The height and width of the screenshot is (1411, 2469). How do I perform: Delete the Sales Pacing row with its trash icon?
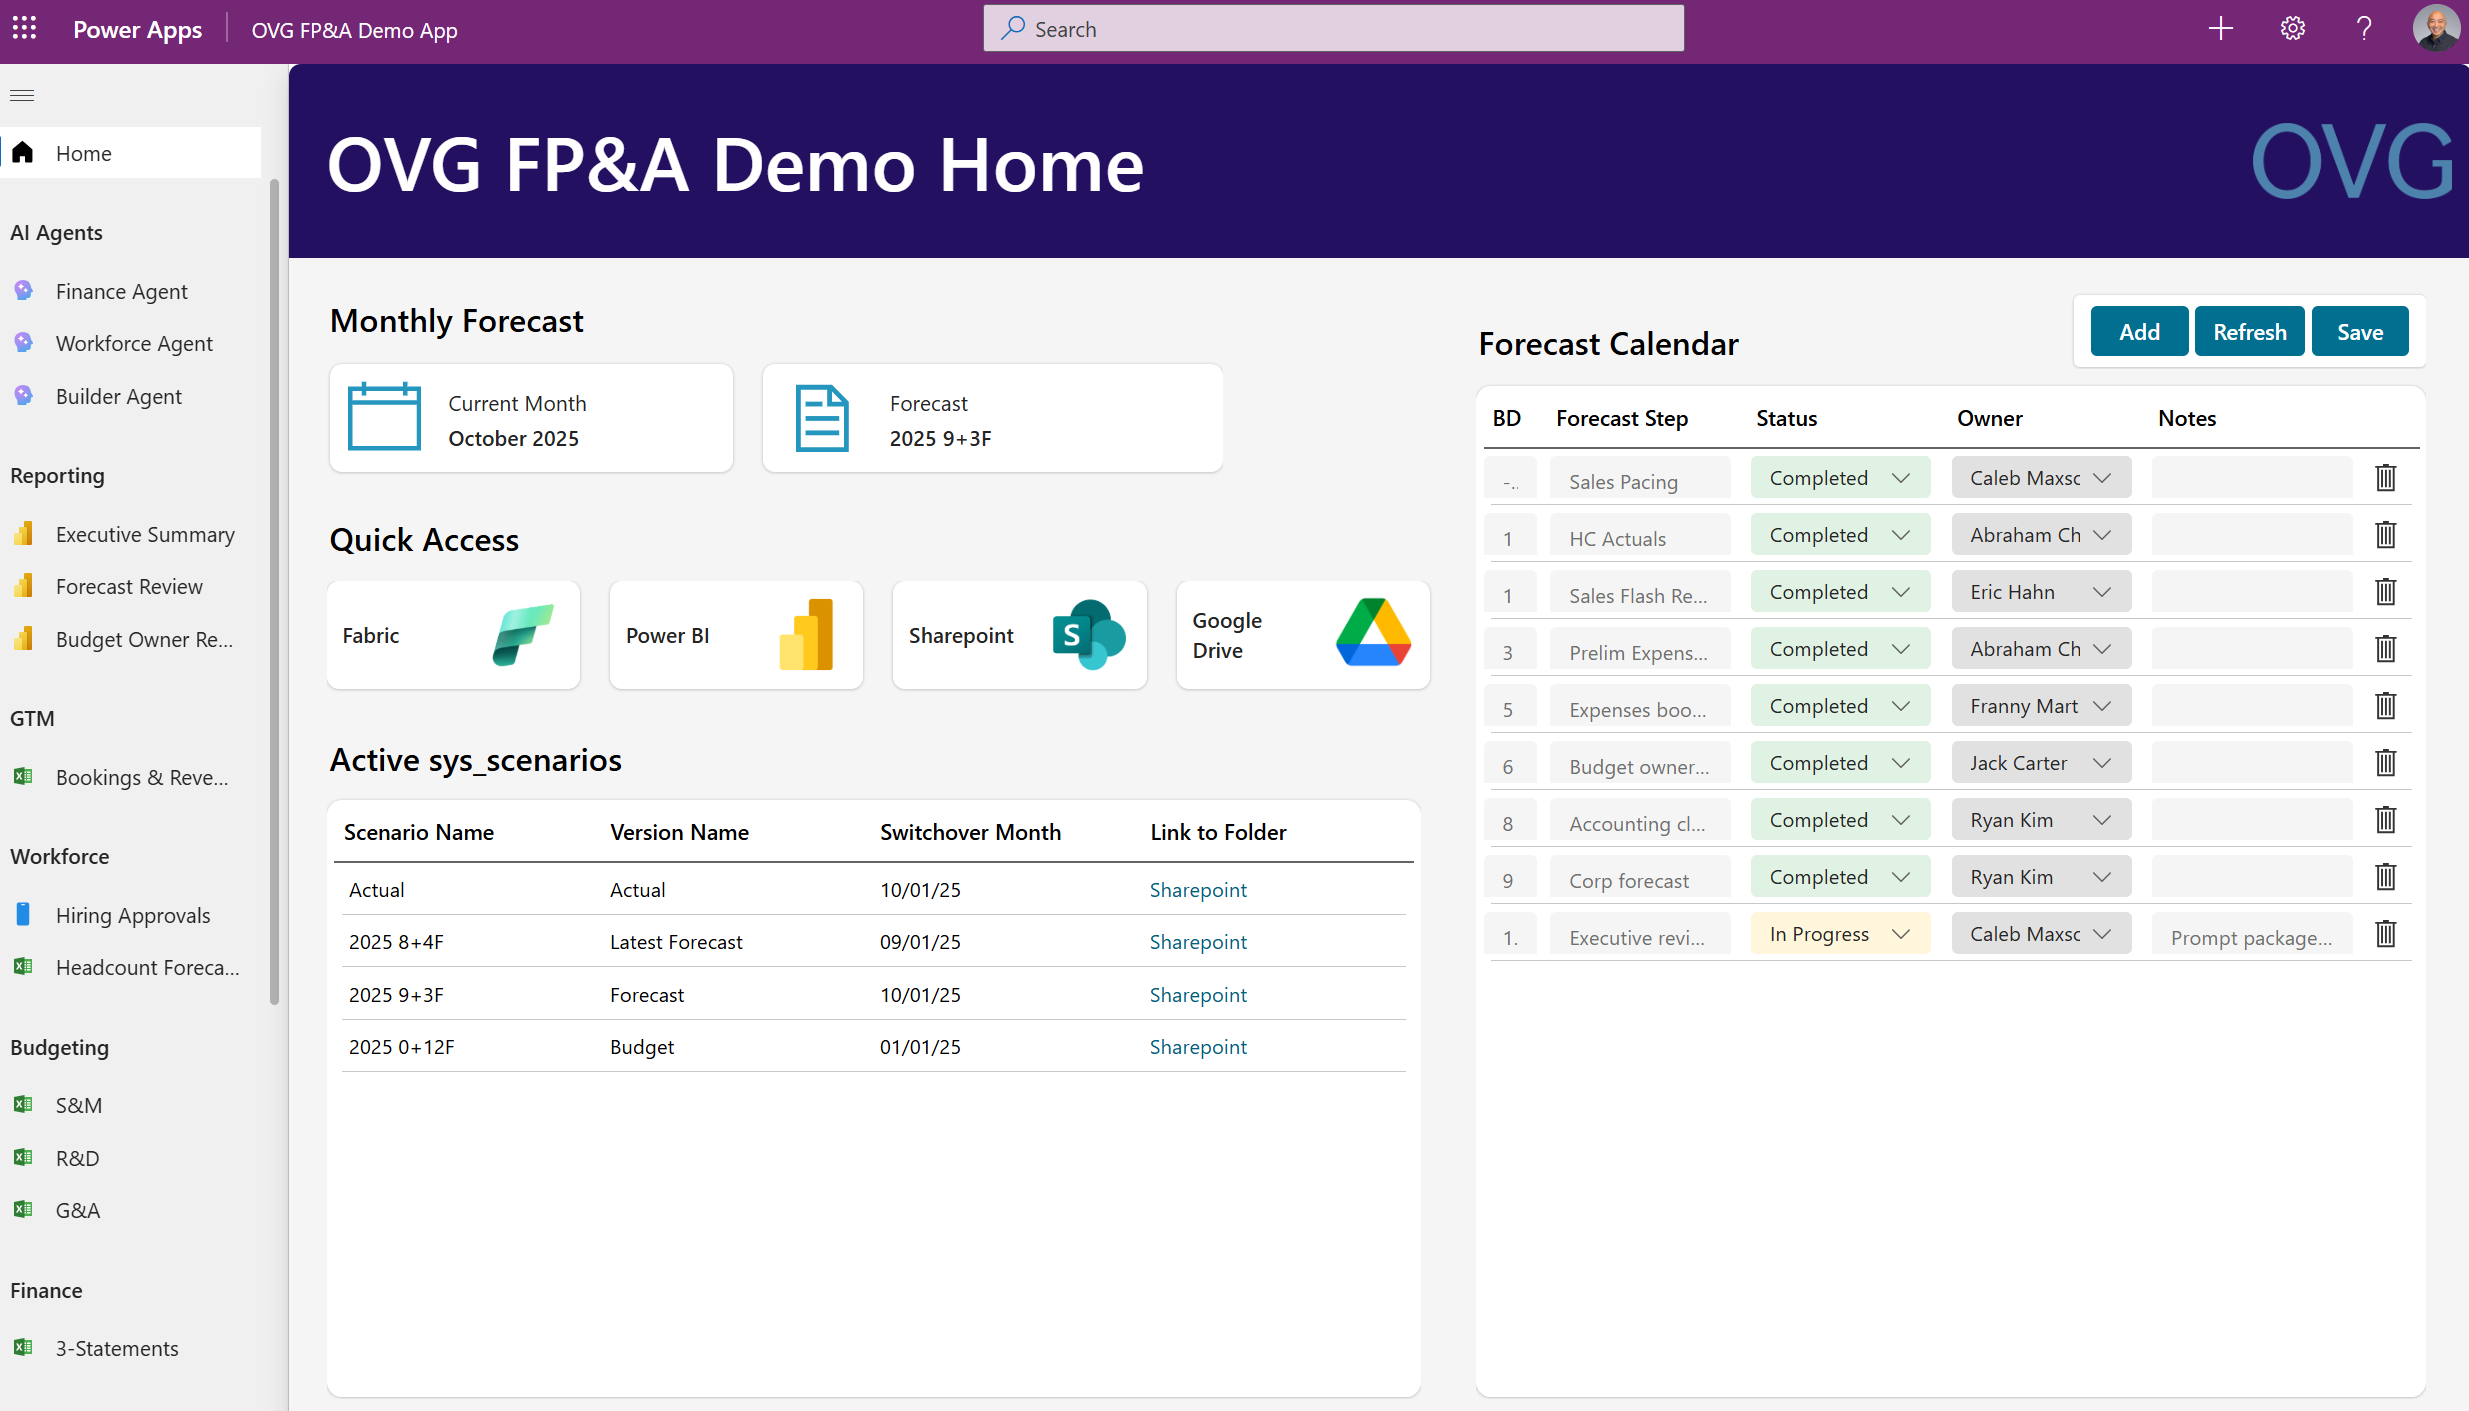[x=2385, y=478]
